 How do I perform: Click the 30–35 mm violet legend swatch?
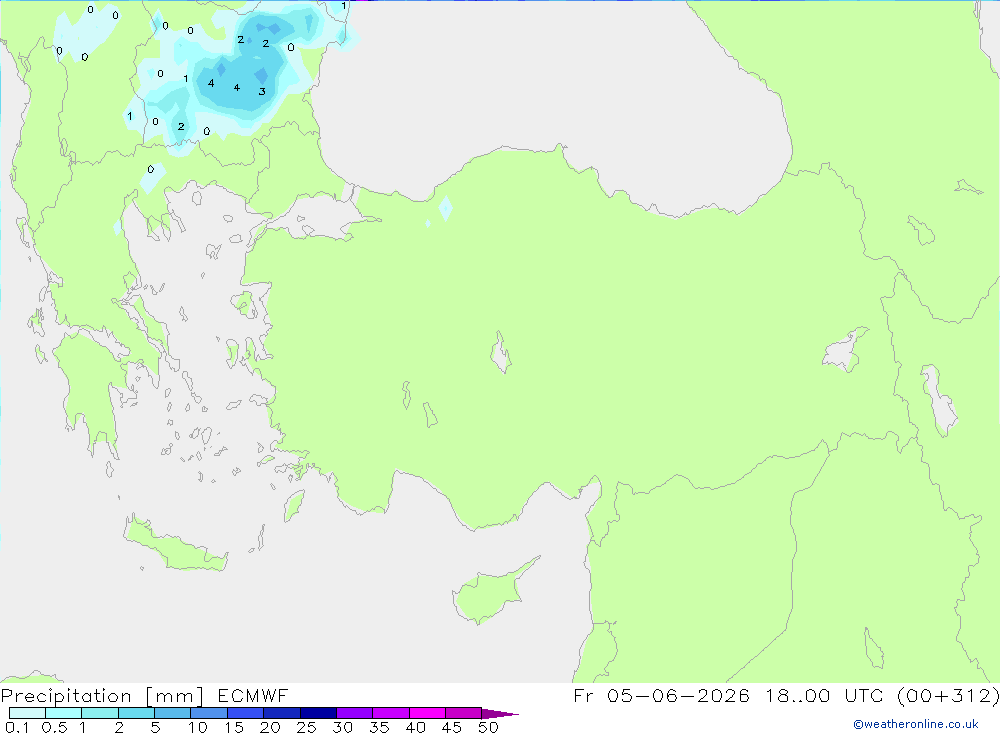[x=354, y=713]
